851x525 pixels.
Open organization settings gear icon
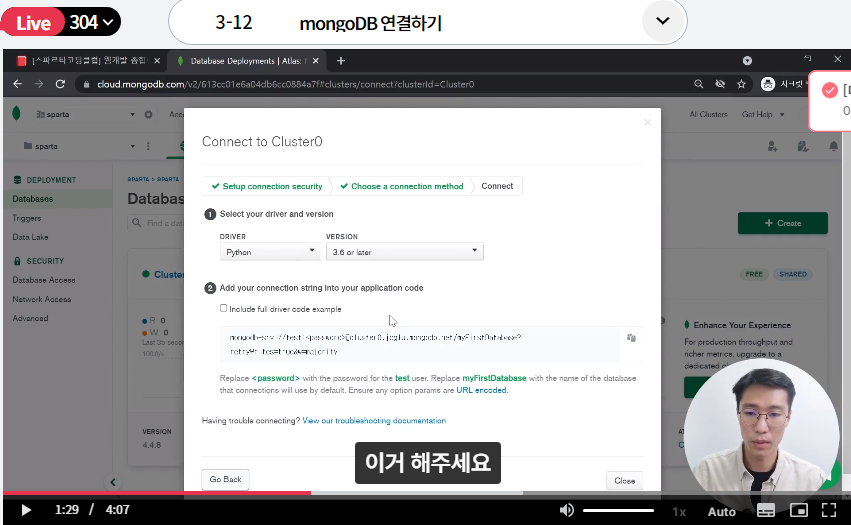(x=148, y=115)
